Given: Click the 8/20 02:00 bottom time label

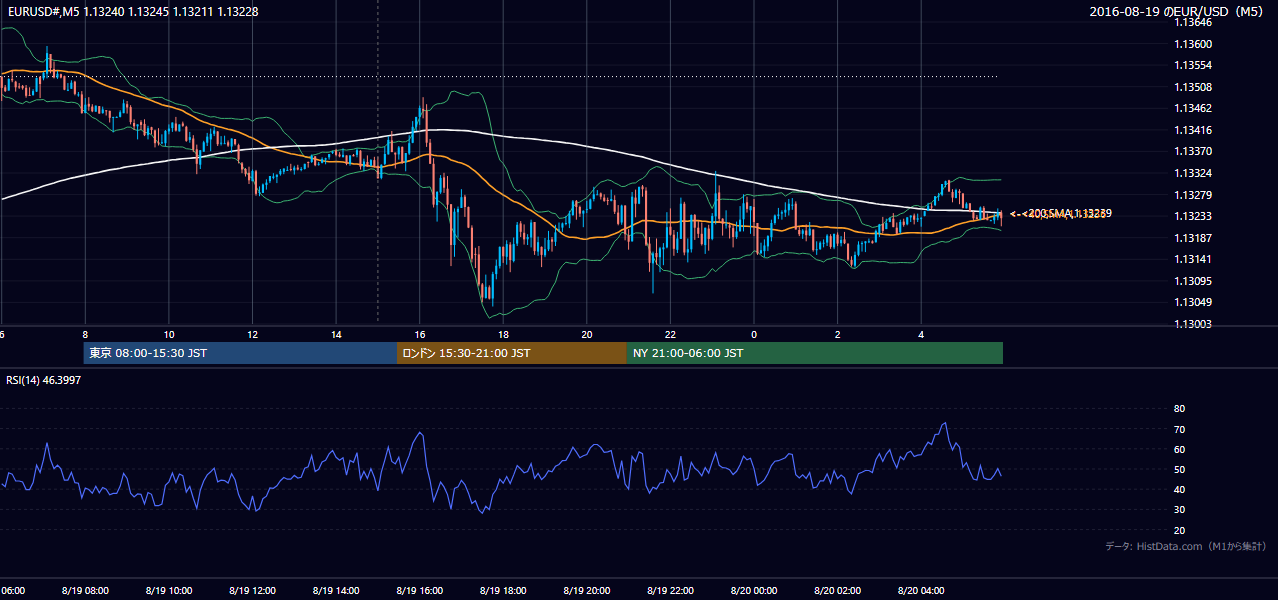Looking at the screenshot, I should (x=837, y=591).
